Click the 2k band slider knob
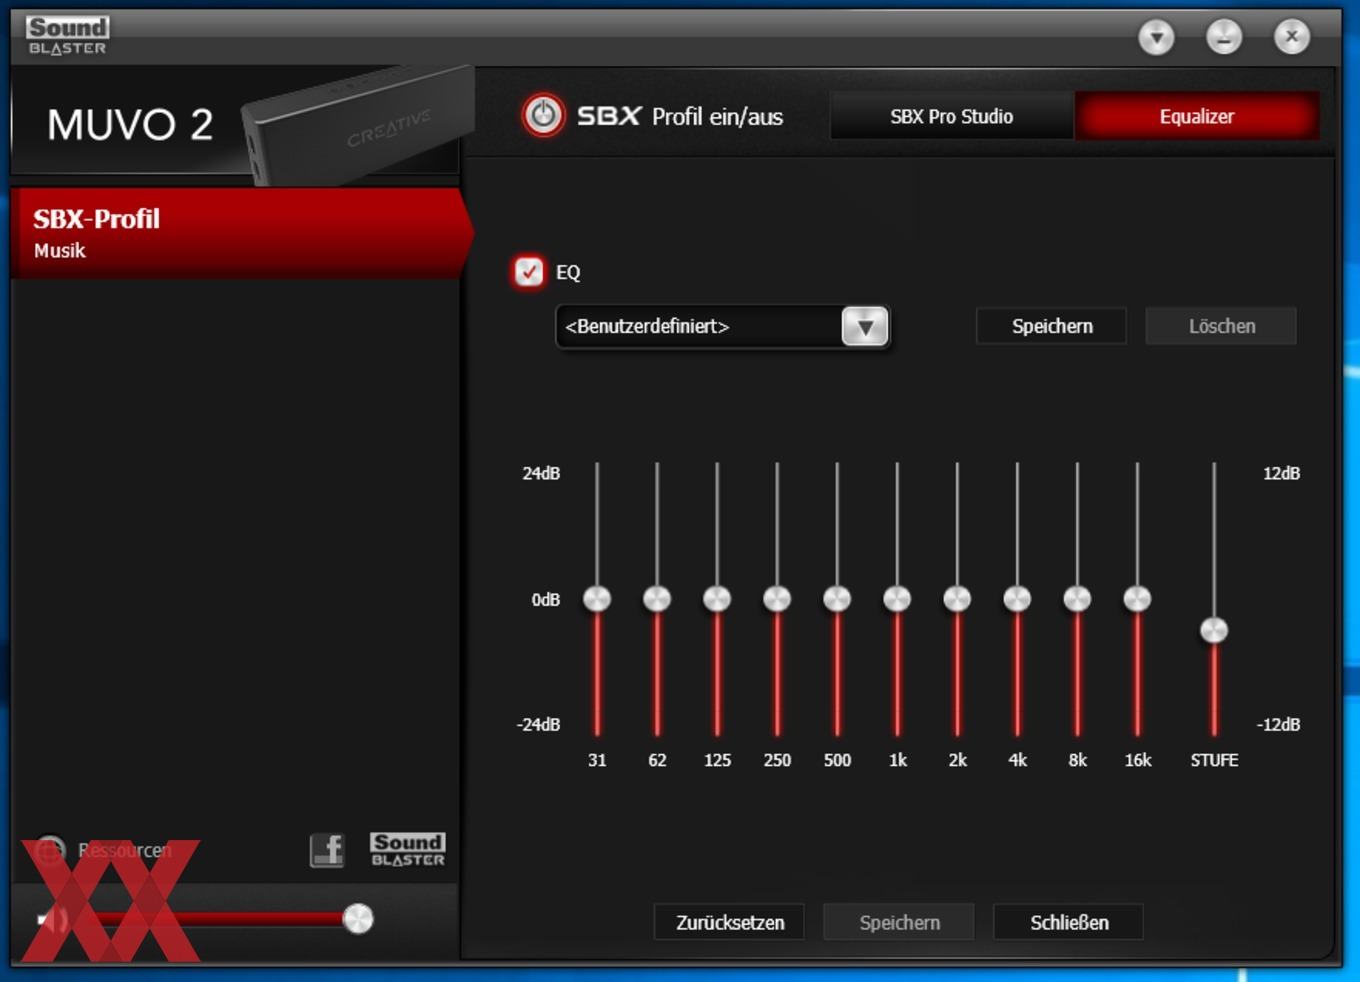 (x=957, y=598)
